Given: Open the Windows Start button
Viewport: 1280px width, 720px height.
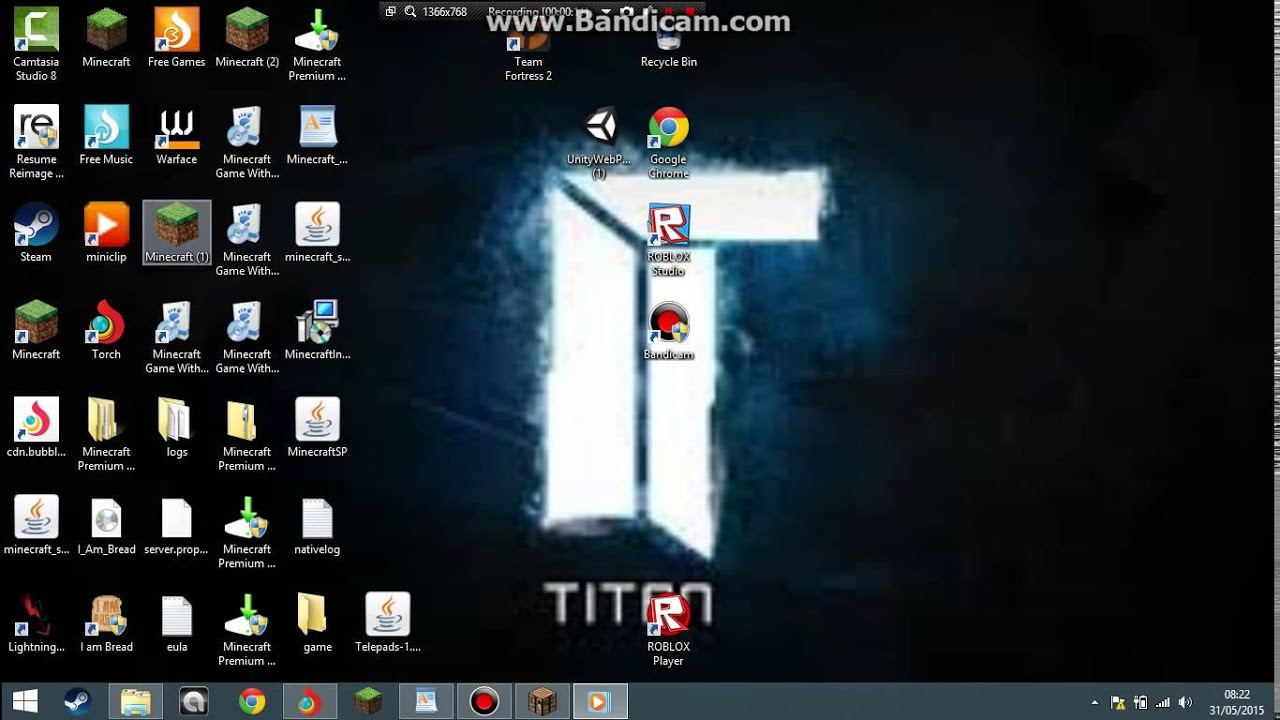Looking at the screenshot, I should click(x=25, y=702).
